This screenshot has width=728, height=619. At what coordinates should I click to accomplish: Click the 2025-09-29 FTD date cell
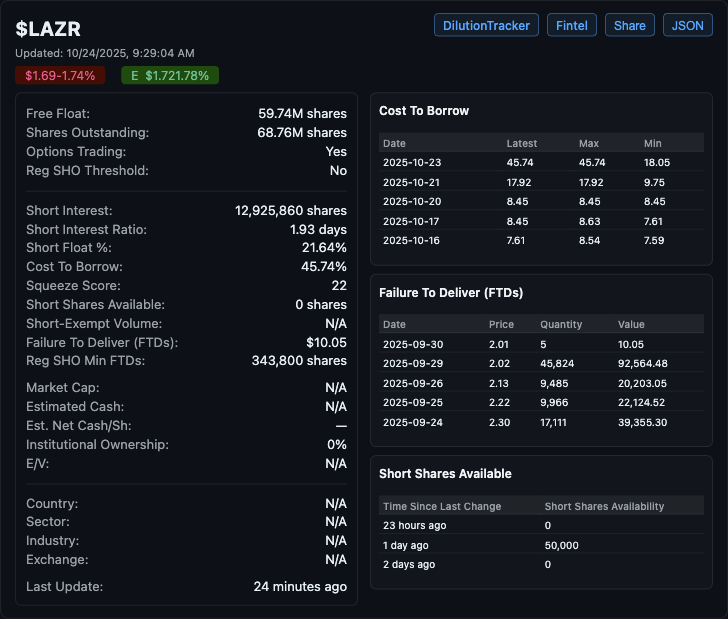(413, 364)
